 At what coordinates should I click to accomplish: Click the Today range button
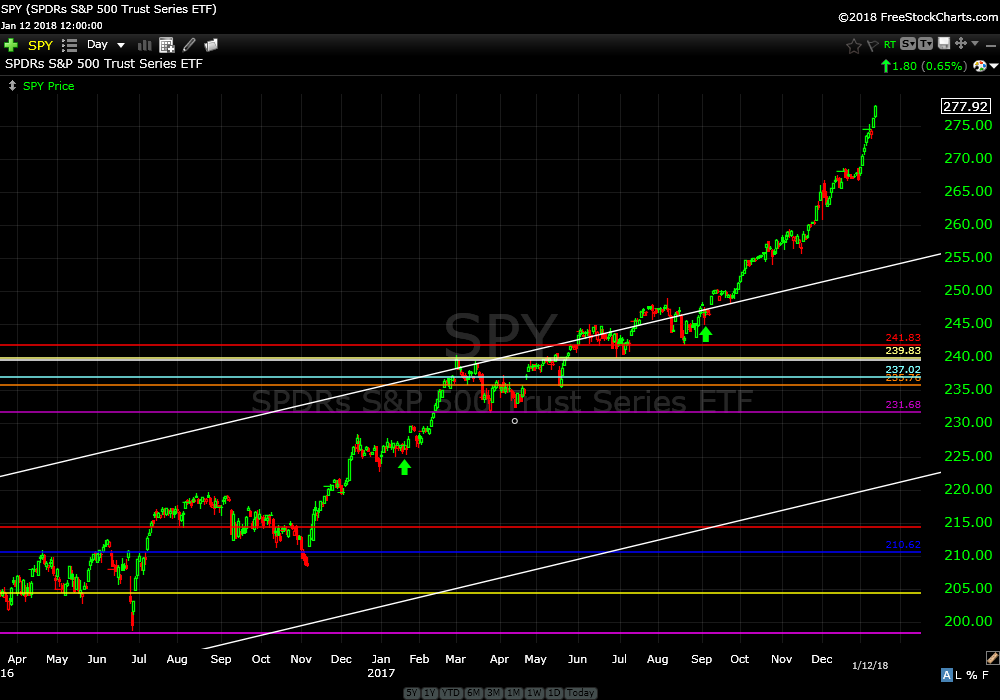[x=580, y=693]
